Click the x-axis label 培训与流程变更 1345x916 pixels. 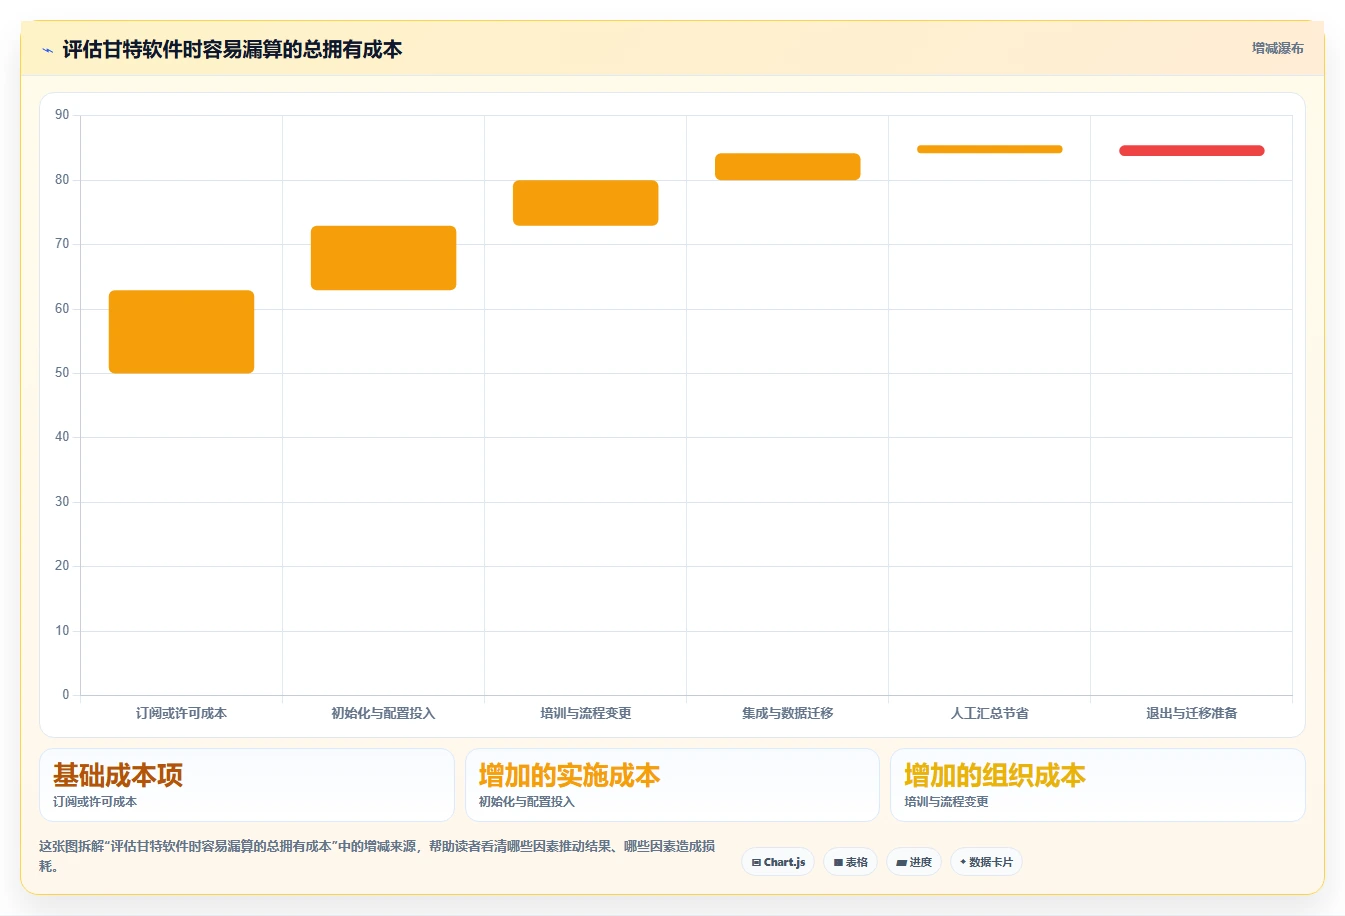click(585, 713)
